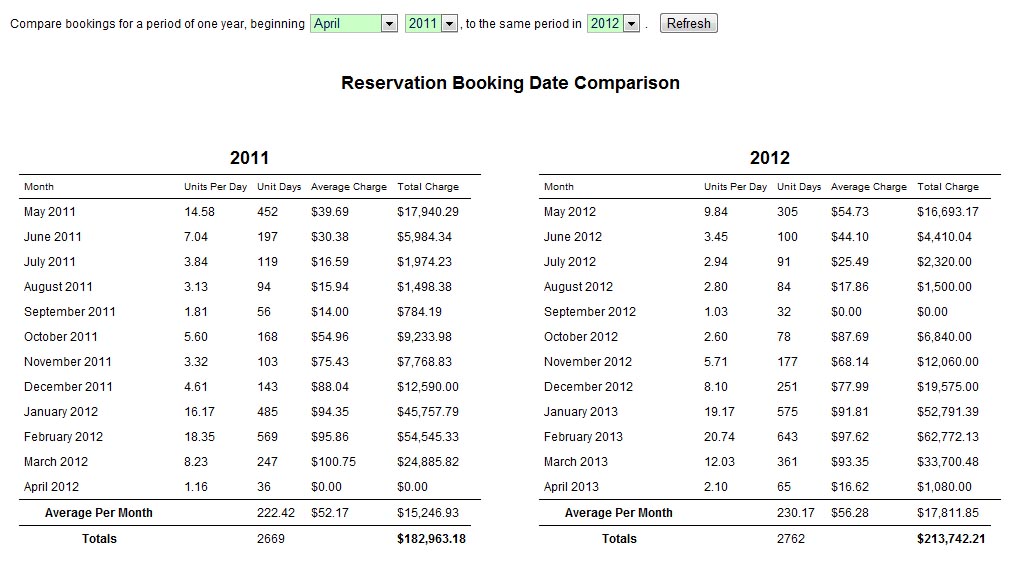Click Unit Days header in 2012 table
This screenshot has width=1011, height=576.
(798, 187)
